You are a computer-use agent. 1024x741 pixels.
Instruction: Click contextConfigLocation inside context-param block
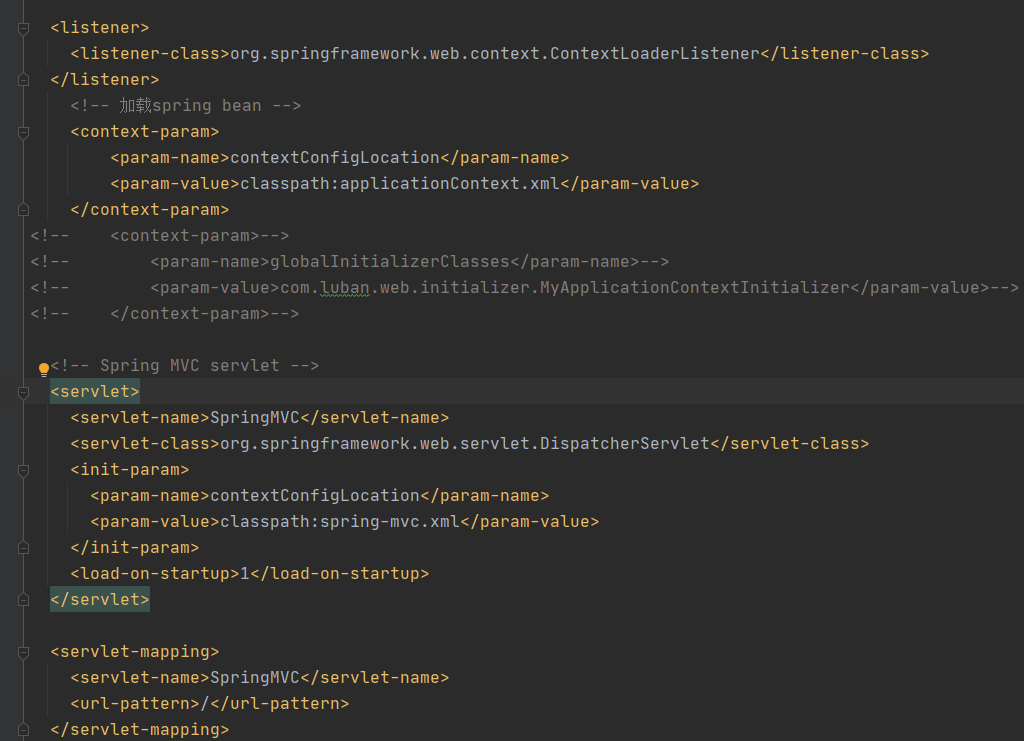click(335, 157)
